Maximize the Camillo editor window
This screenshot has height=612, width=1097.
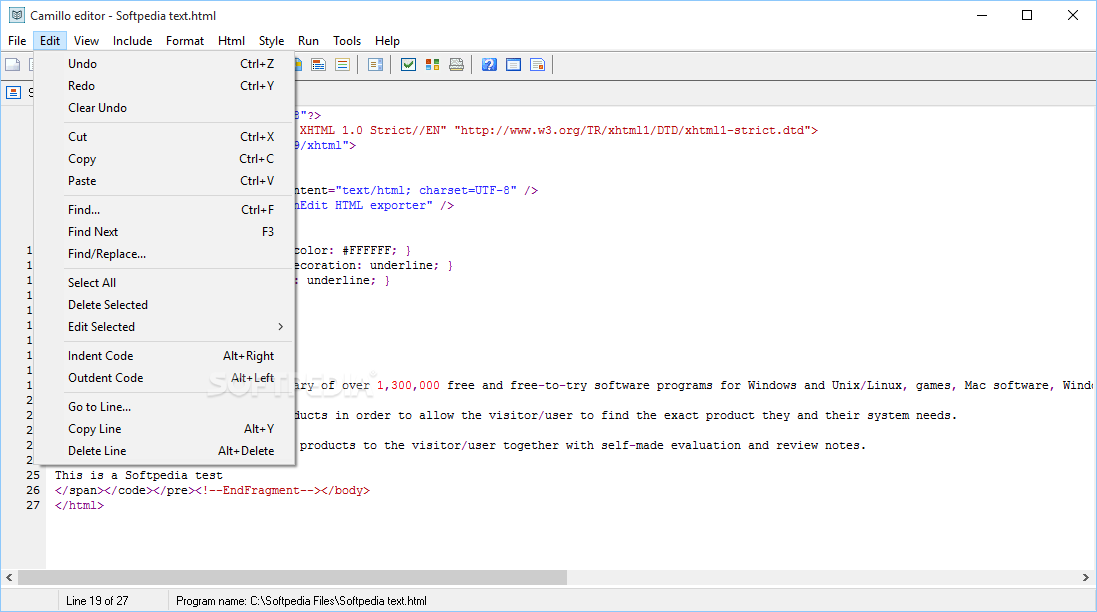pyautogui.click(x=1027, y=15)
